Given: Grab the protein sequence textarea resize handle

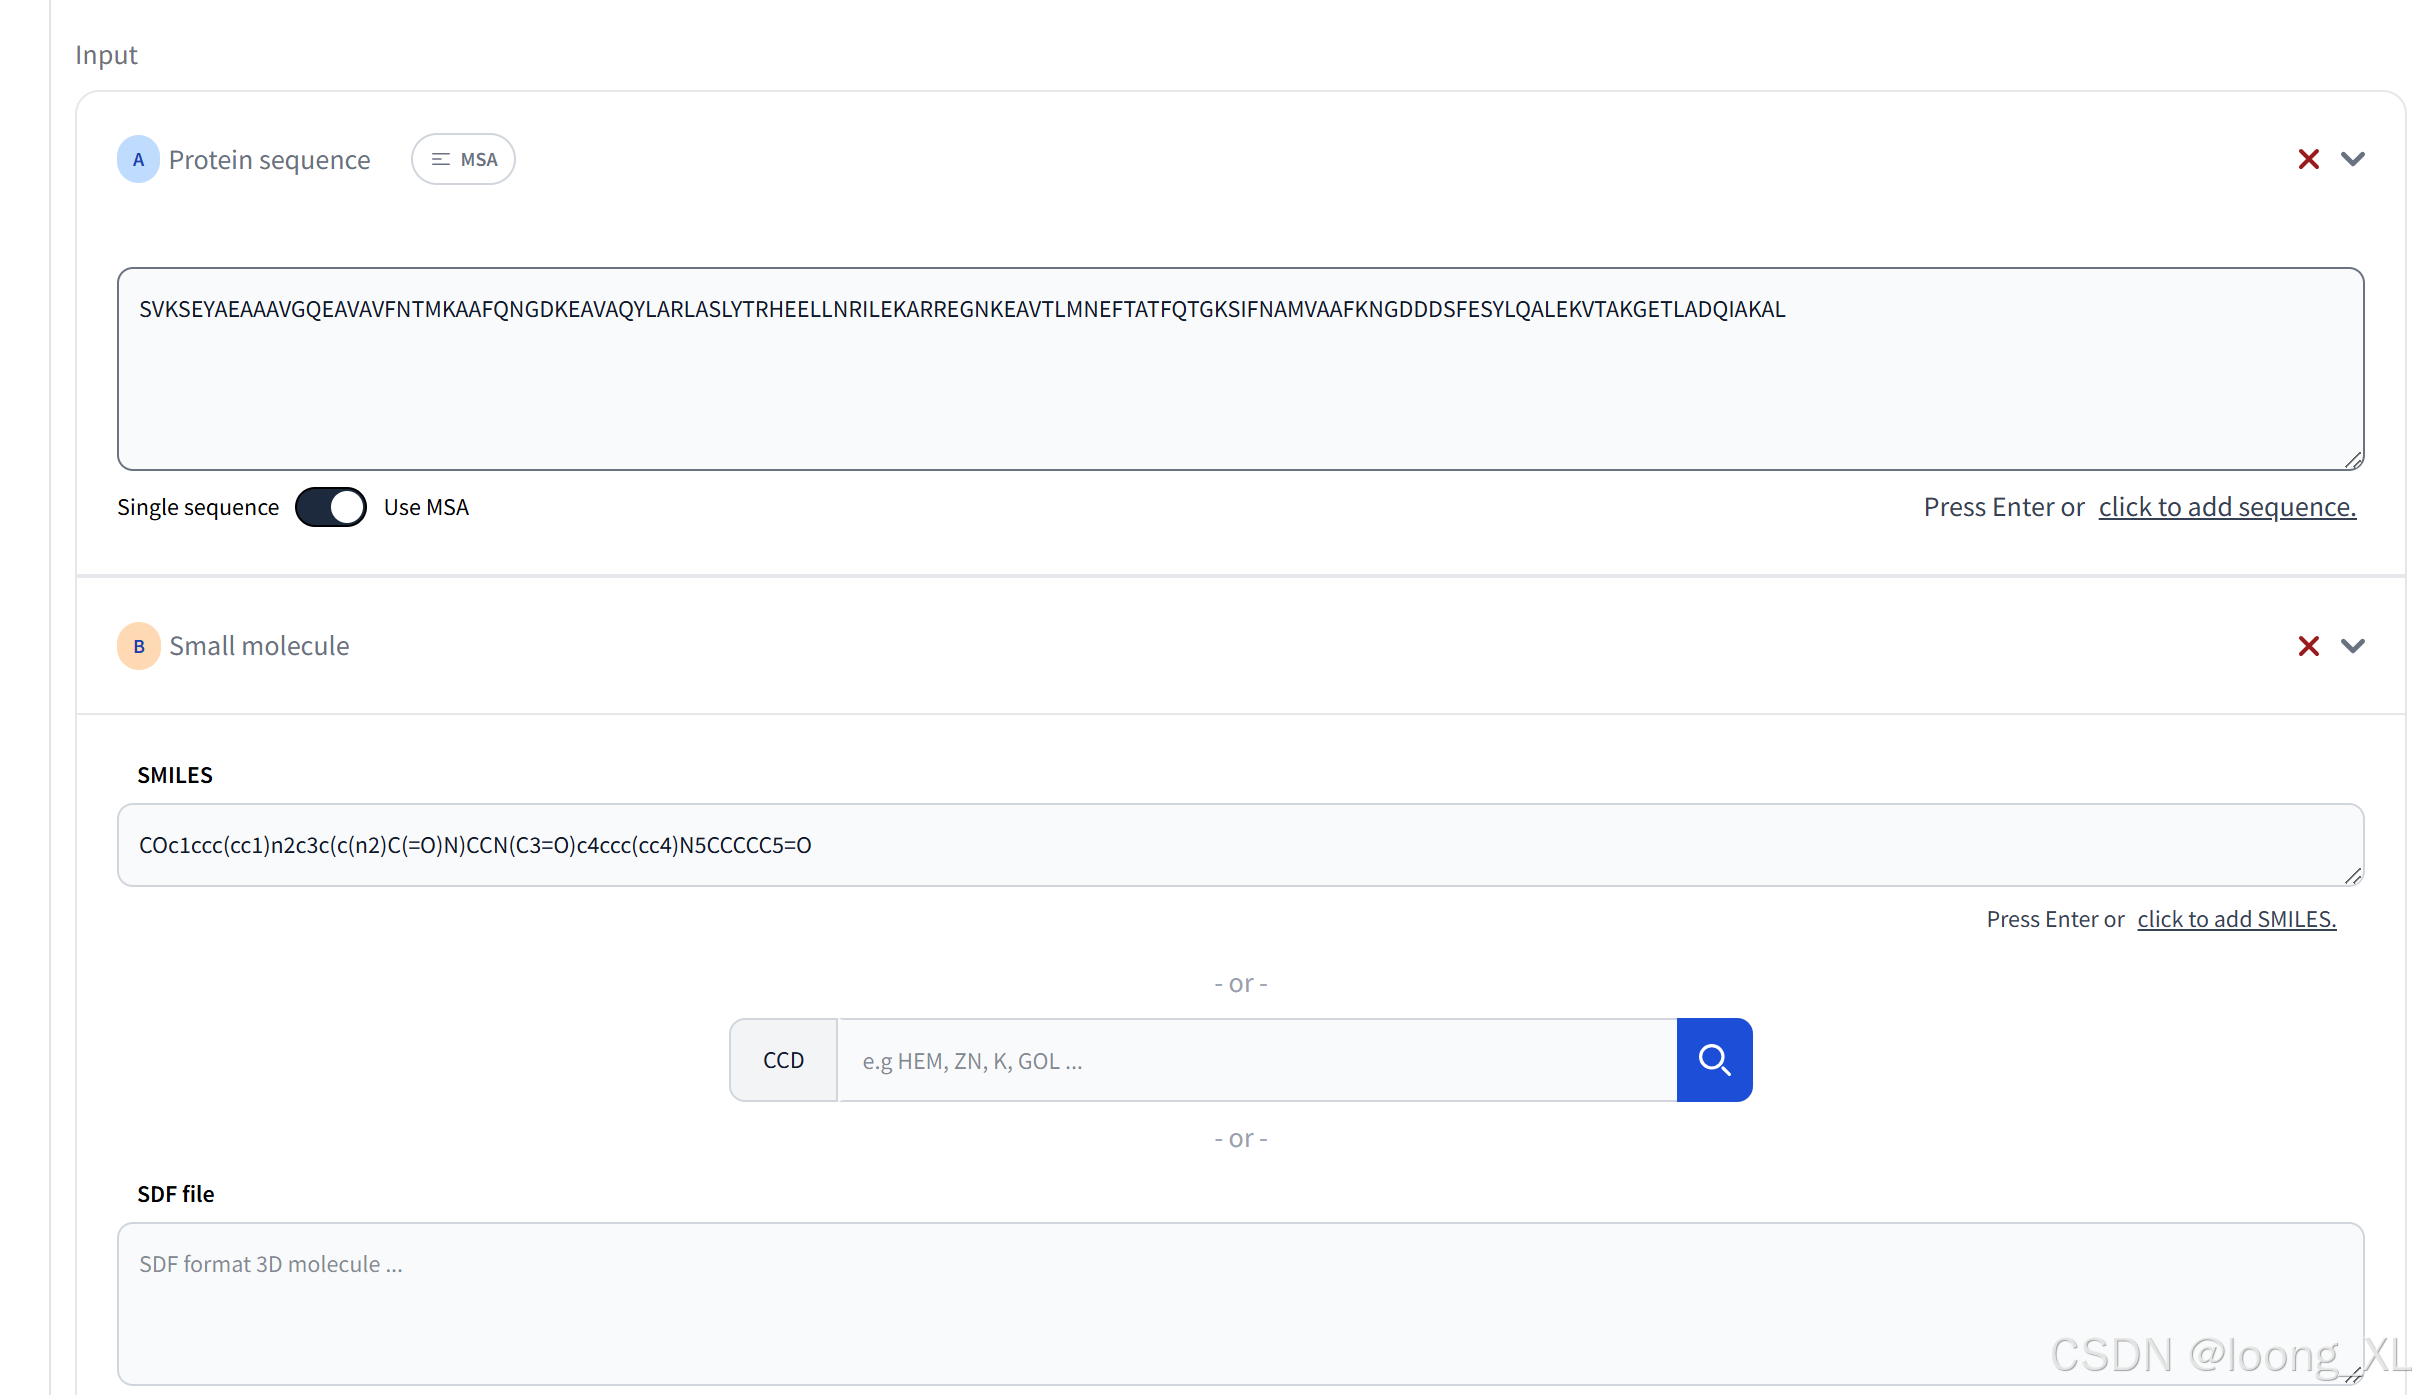Looking at the screenshot, I should [2353, 459].
